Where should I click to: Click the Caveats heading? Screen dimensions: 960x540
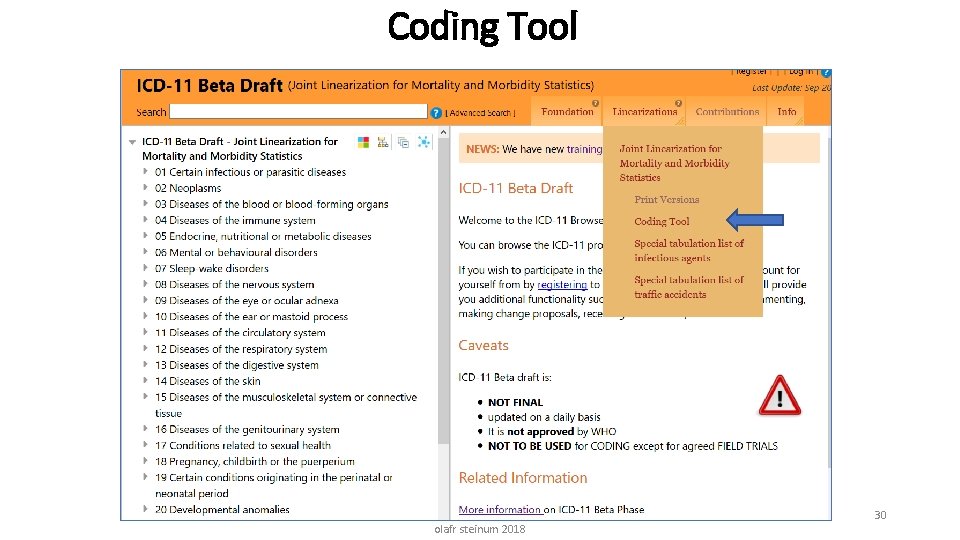[484, 345]
